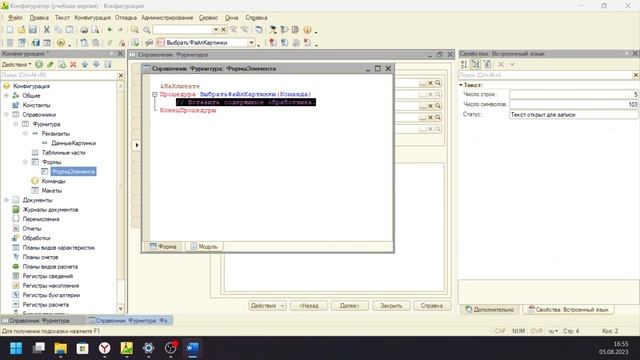Click configuration tree search input field
The image size is (640, 360).
[59, 75]
